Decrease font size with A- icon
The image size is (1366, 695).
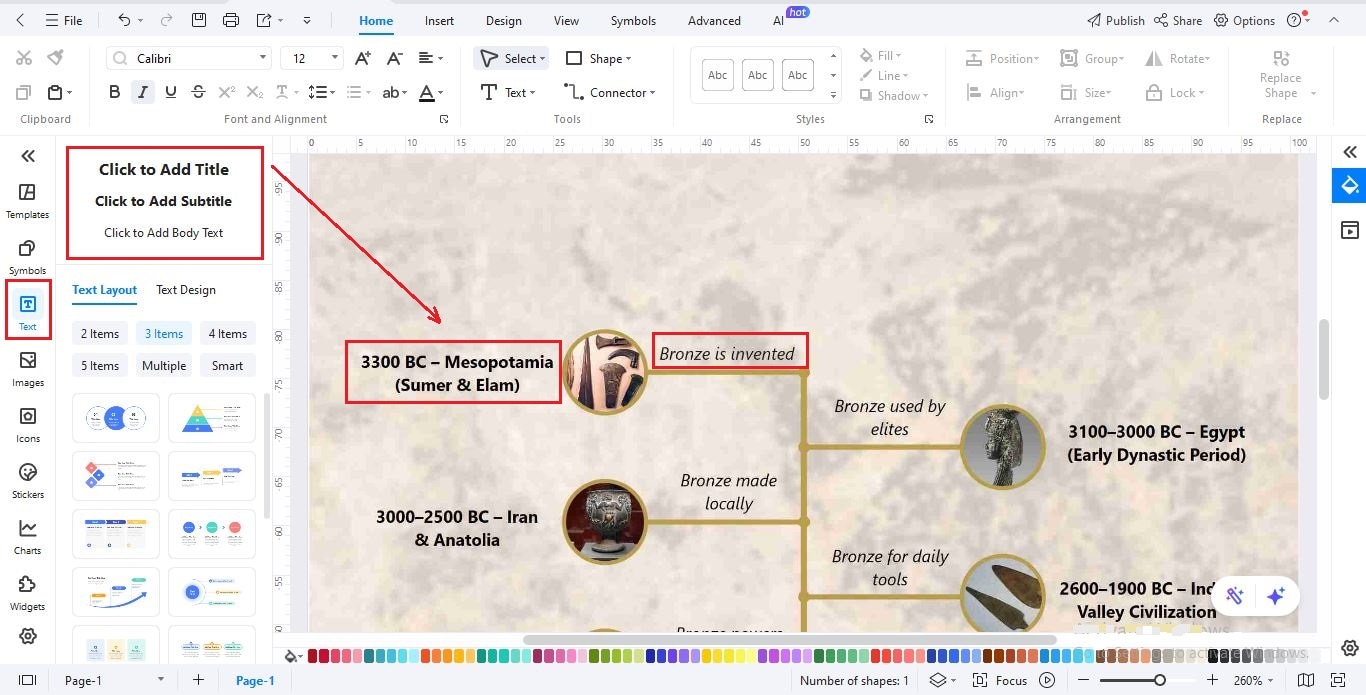[x=394, y=58]
